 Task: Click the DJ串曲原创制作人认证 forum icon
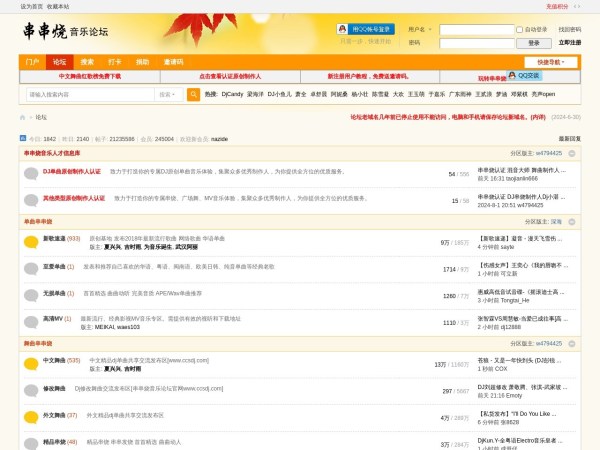[30, 173]
